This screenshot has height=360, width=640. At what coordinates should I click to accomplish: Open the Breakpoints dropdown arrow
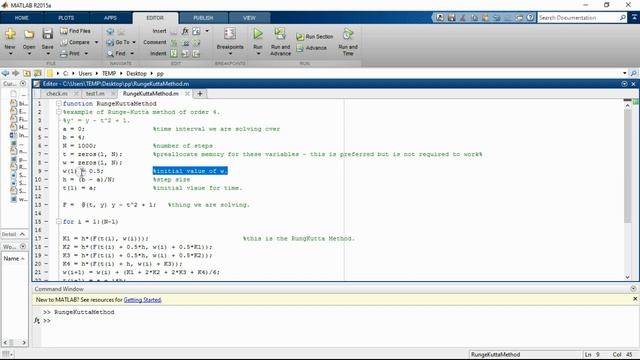pyautogui.click(x=230, y=54)
